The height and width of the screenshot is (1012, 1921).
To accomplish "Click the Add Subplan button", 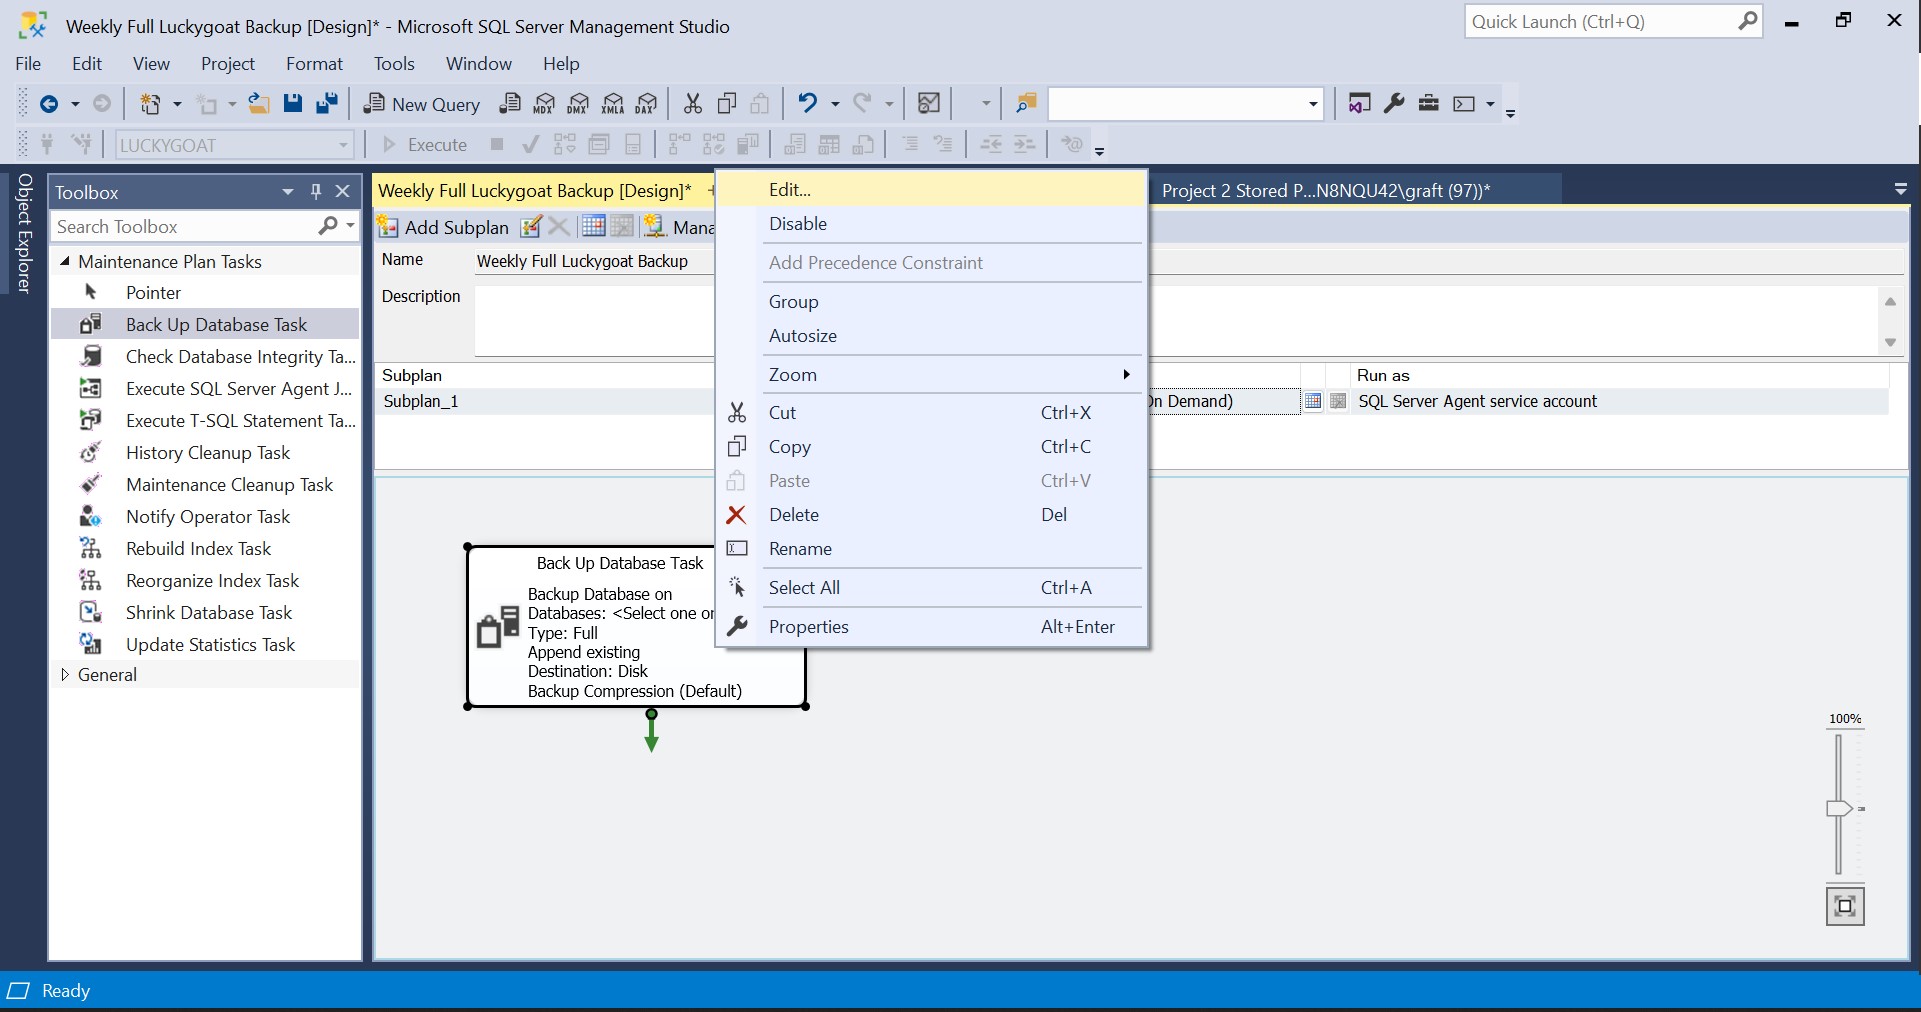I will coord(443,227).
